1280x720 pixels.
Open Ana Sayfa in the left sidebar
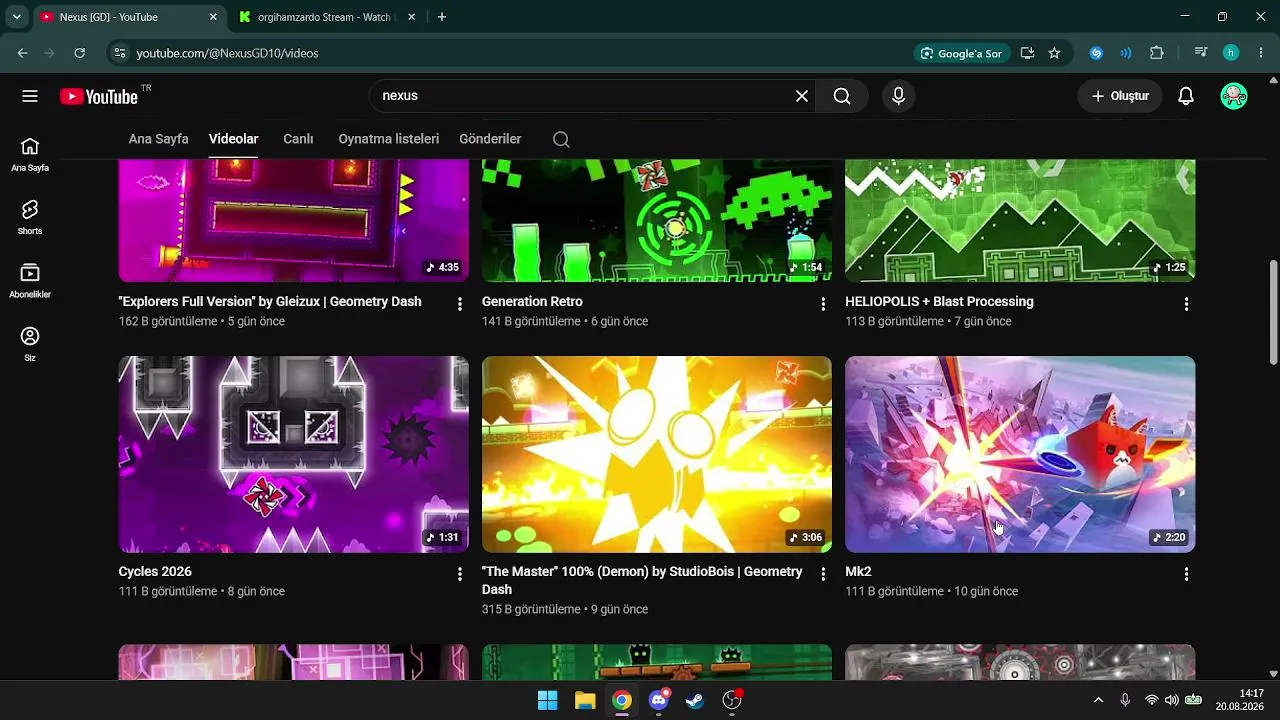(30, 154)
